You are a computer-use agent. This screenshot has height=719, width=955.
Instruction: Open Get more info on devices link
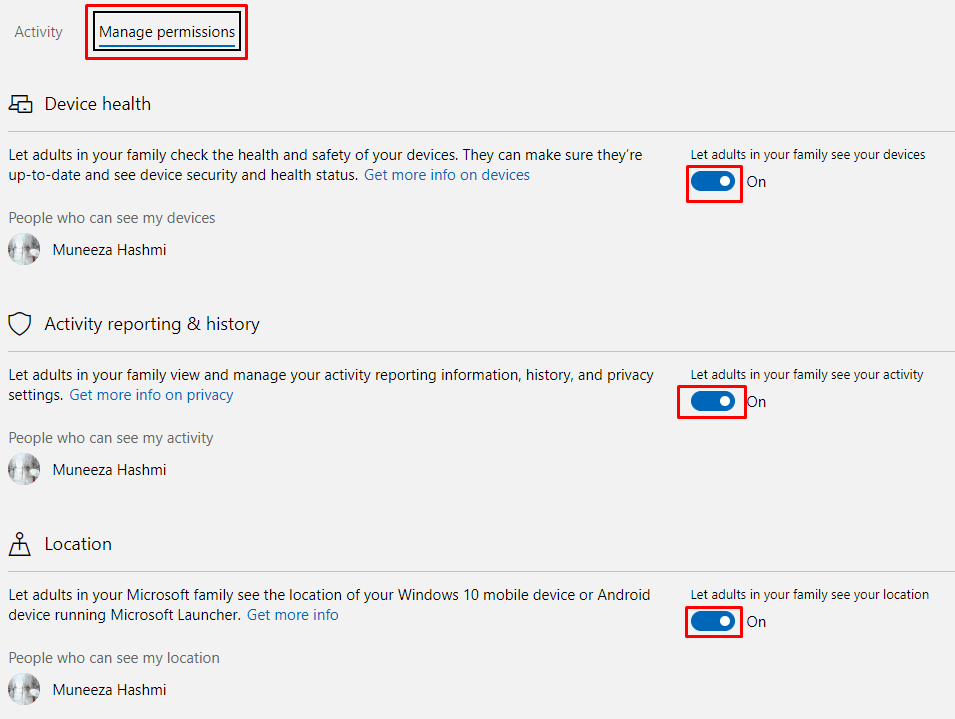tap(447, 175)
